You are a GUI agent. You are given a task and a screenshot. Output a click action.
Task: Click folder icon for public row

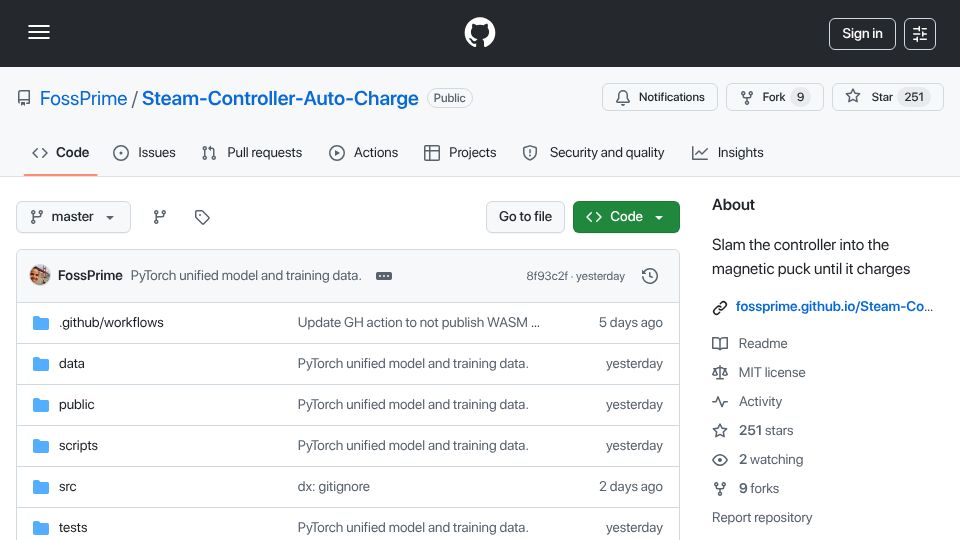click(x=41, y=405)
